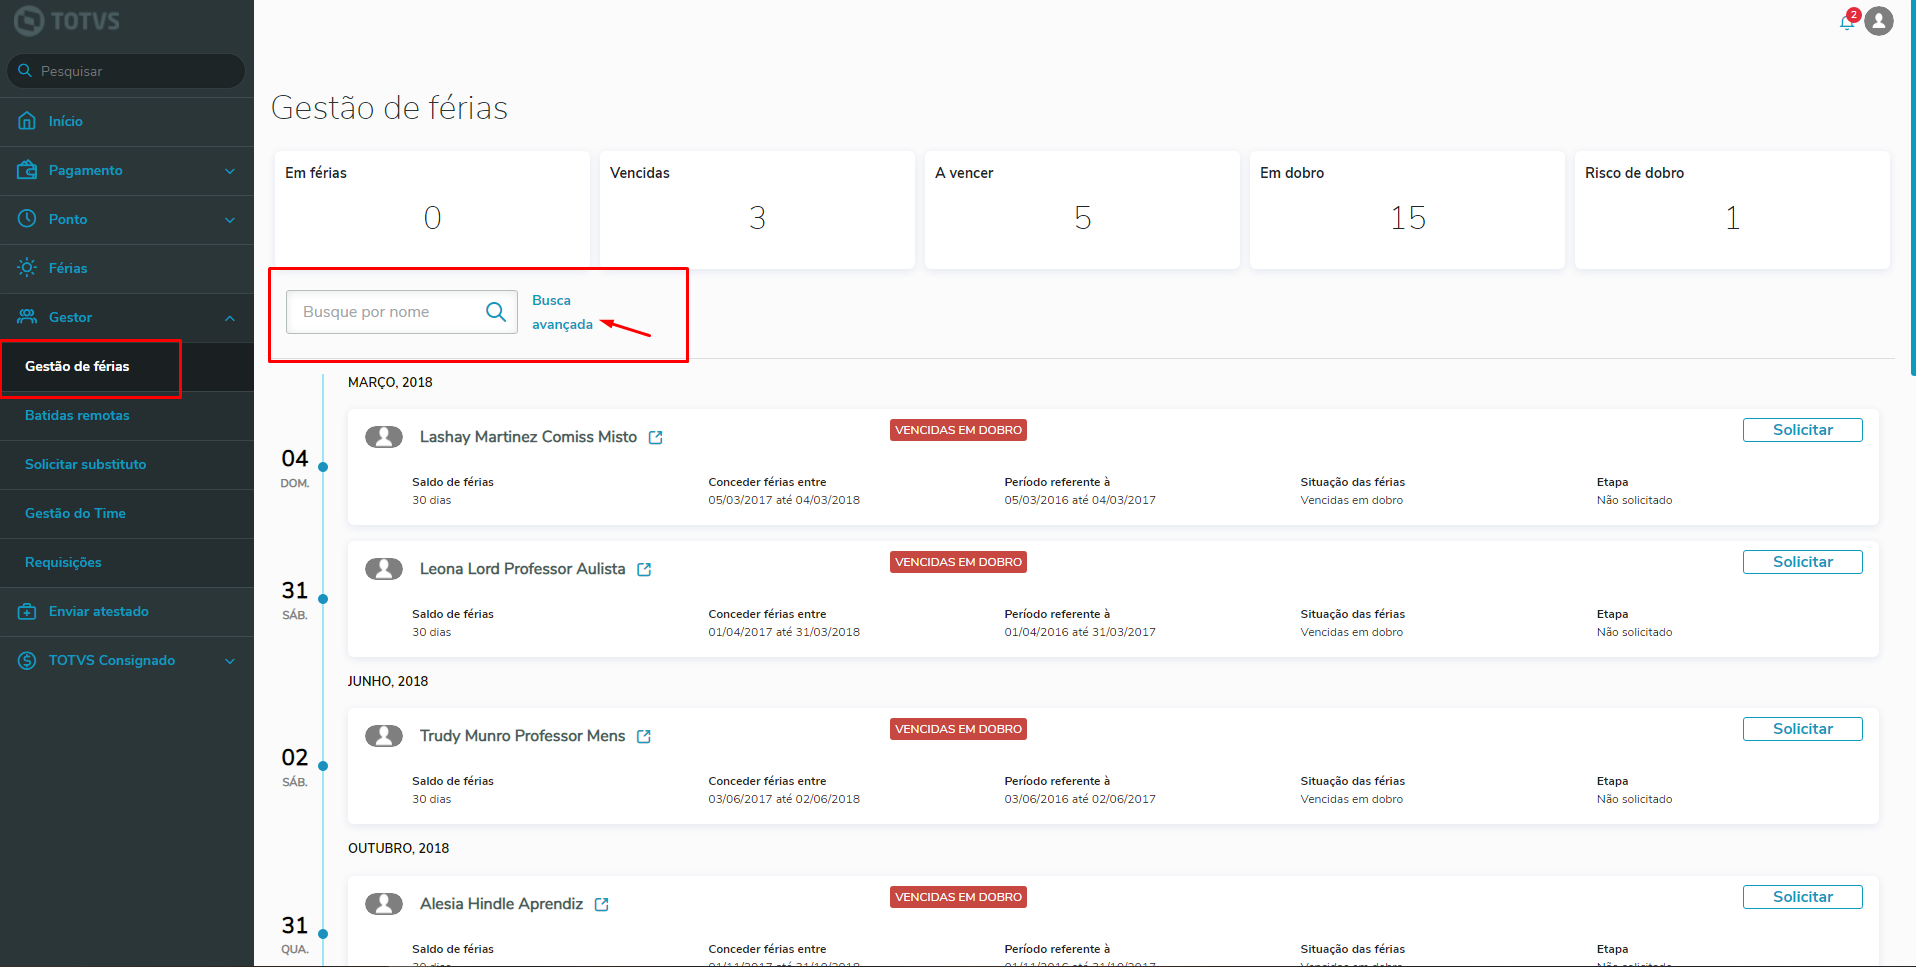Focus the Pesquisar sidebar search field
Image resolution: width=1916 pixels, height=967 pixels.
pyautogui.click(x=126, y=71)
